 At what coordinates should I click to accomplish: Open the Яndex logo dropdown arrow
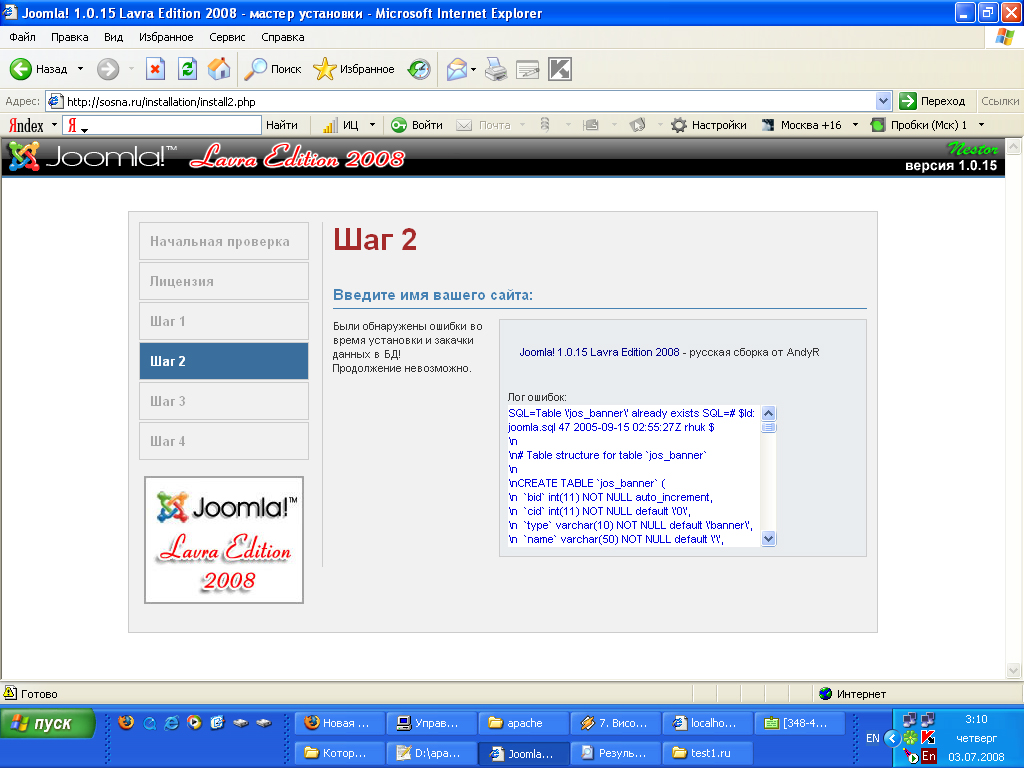coord(54,125)
